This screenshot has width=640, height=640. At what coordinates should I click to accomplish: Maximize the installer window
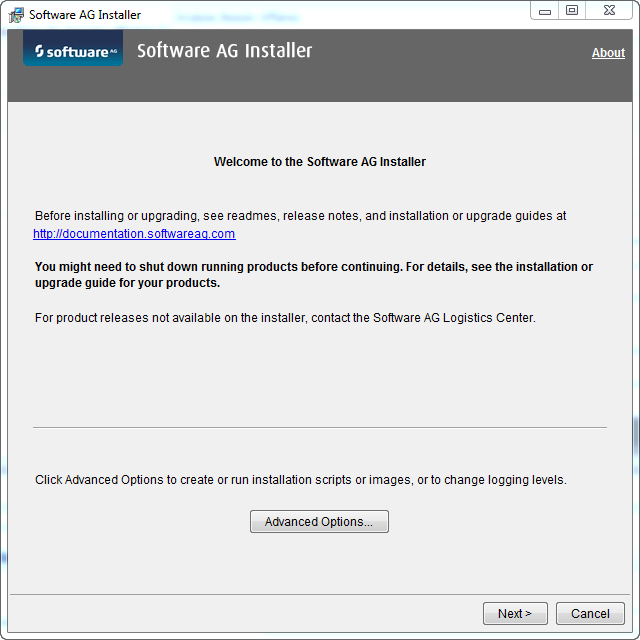[572, 10]
